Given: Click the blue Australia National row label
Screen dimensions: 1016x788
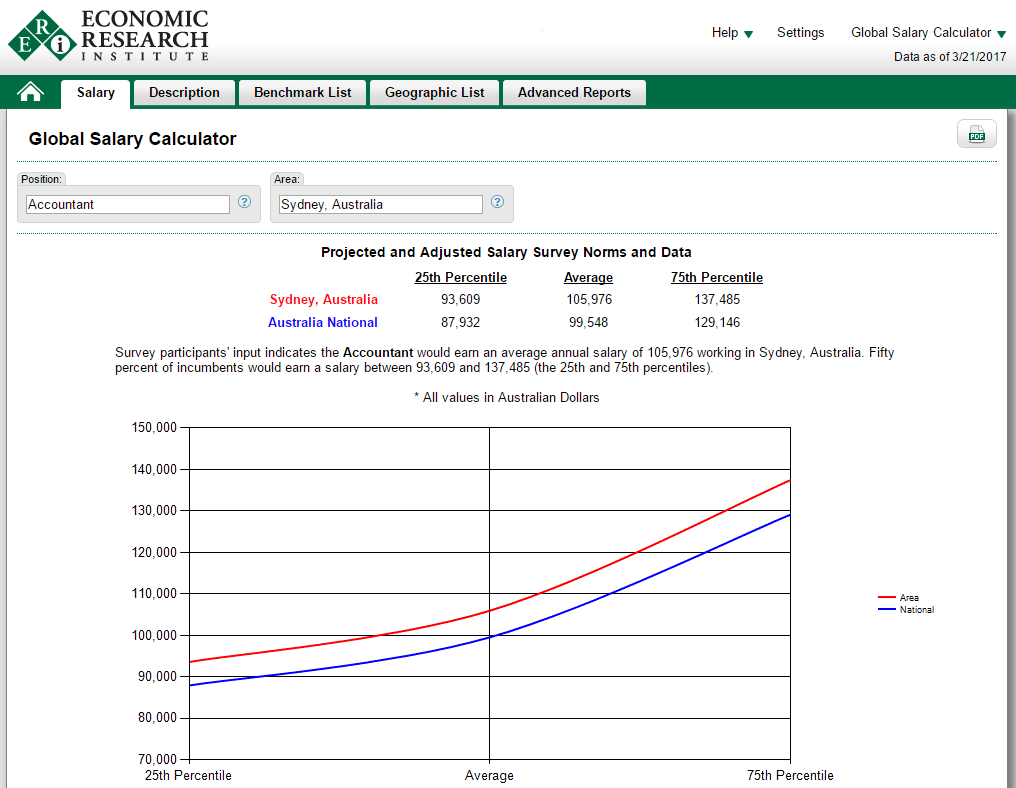Looking at the screenshot, I should point(323,322).
